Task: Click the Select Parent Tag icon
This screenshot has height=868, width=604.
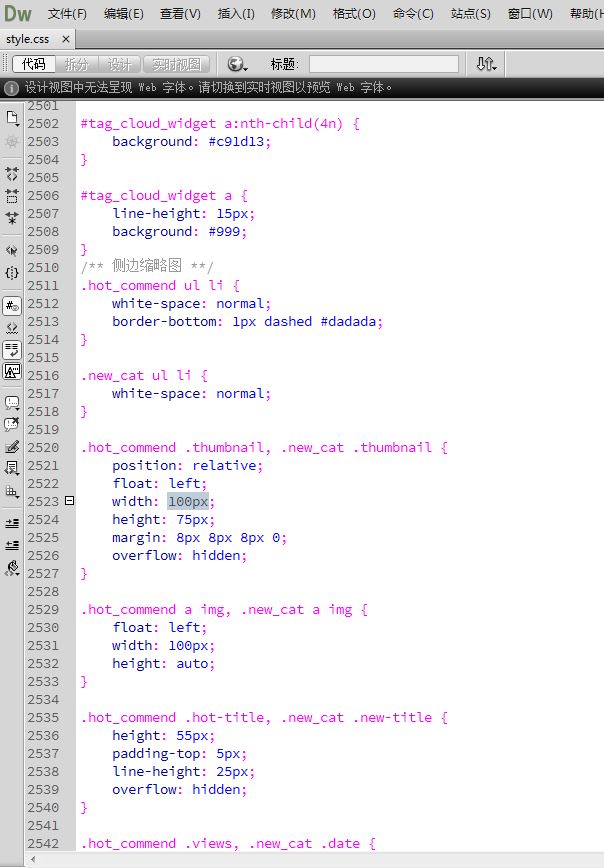Action: click(x=12, y=250)
